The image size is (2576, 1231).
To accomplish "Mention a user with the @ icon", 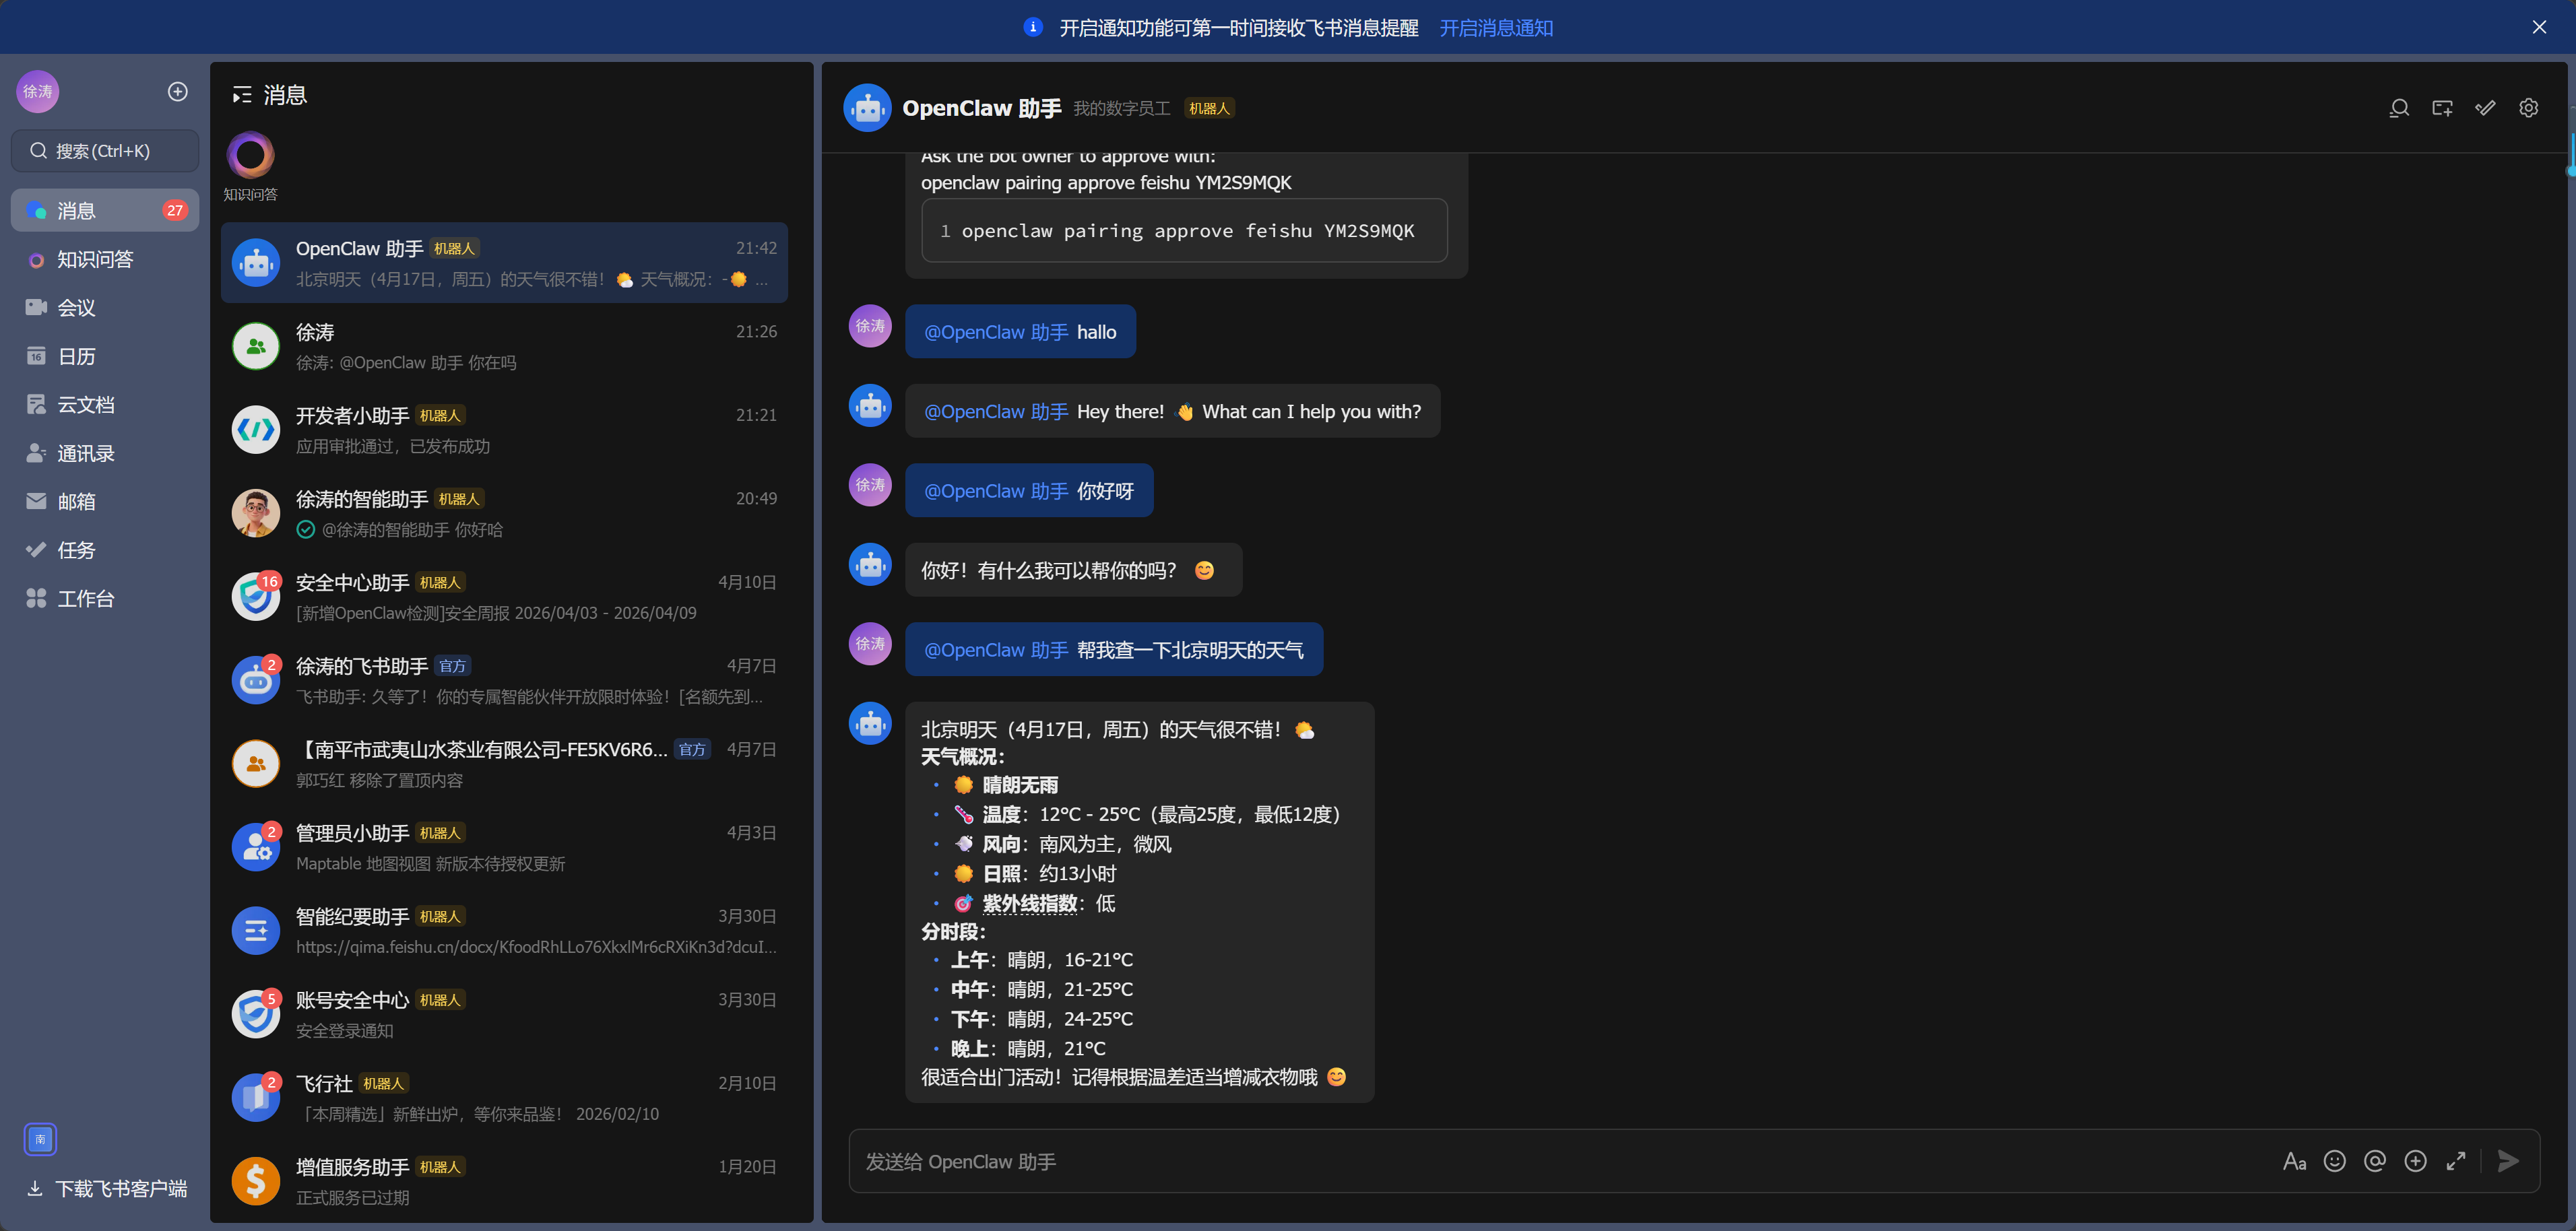I will (2375, 1161).
